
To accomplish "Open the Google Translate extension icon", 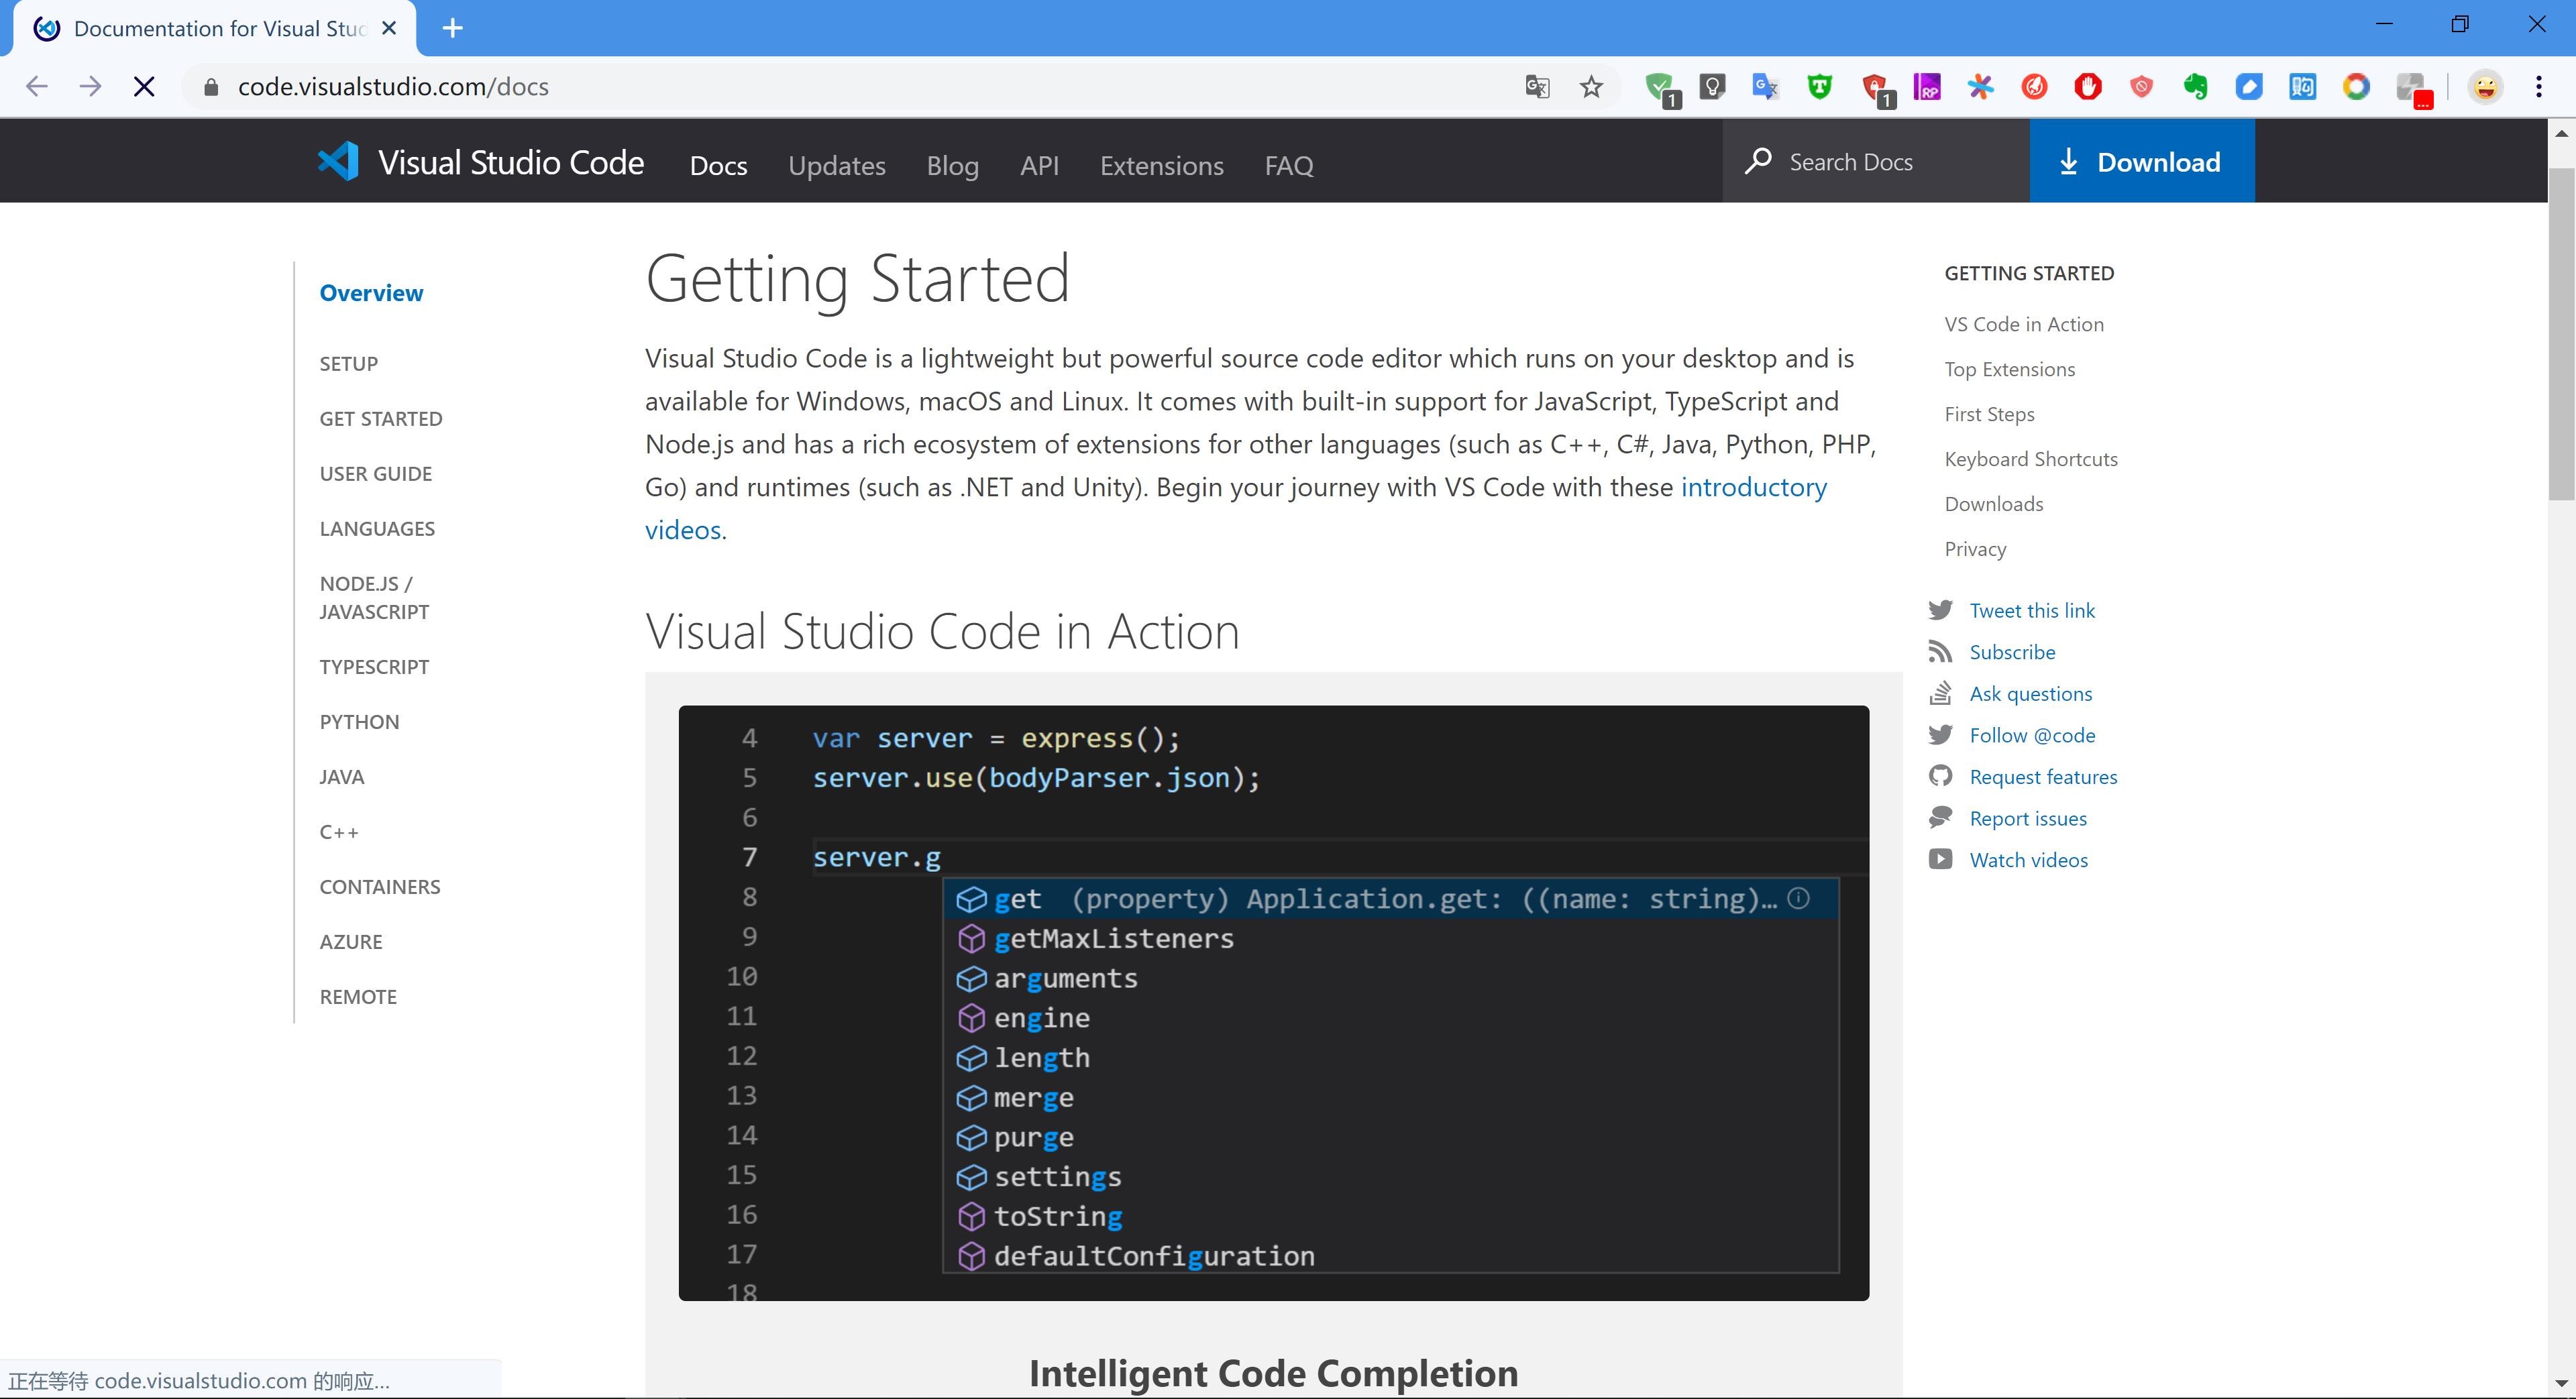I will coord(1765,87).
